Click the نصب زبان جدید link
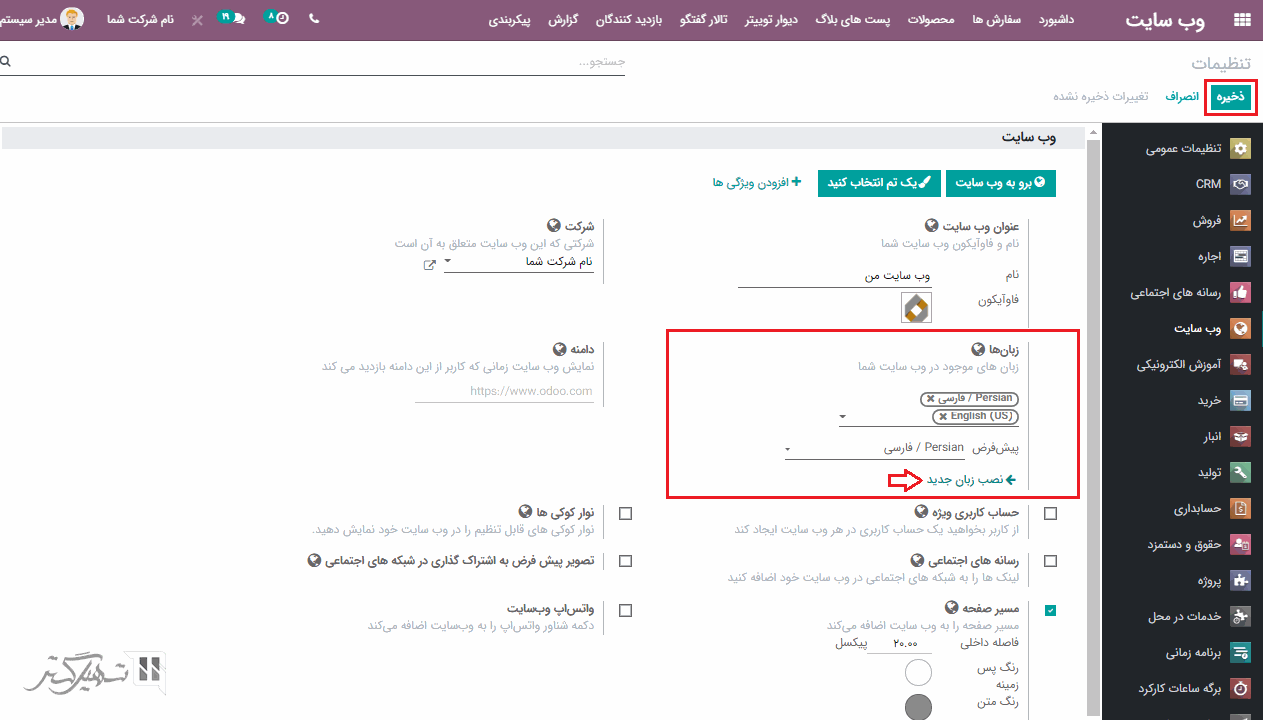This screenshot has width=1263, height=720. point(971,480)
